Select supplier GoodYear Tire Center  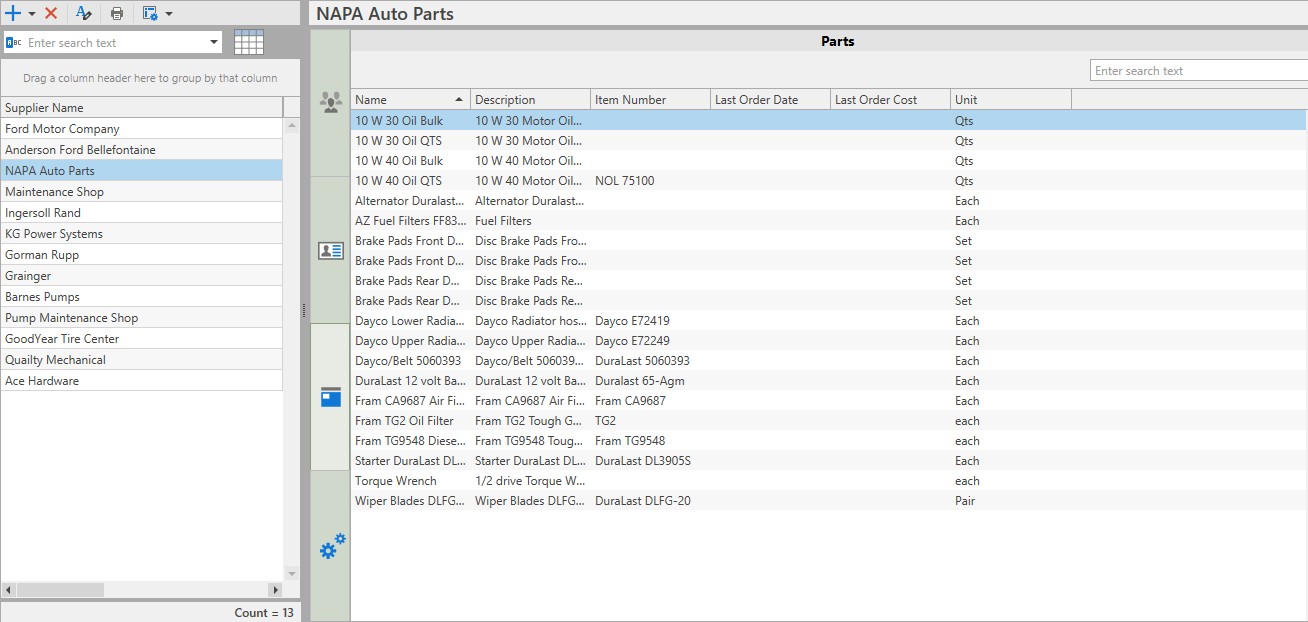pyautogui.click(x=142, y=338)
